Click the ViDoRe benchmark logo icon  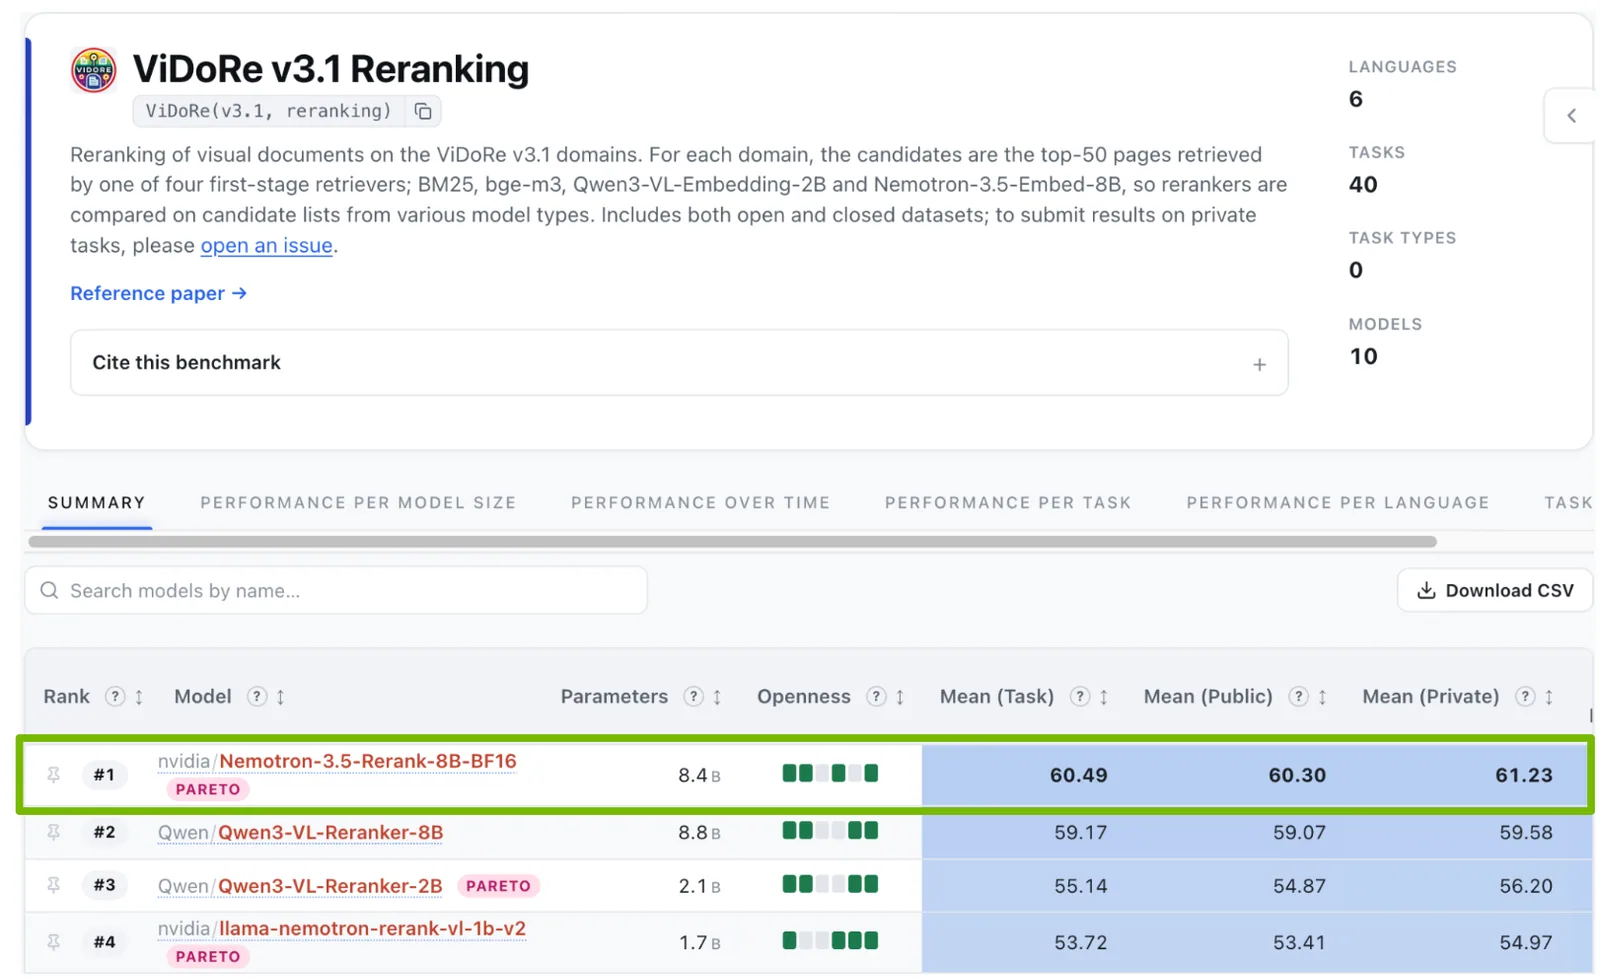point(93,70)
